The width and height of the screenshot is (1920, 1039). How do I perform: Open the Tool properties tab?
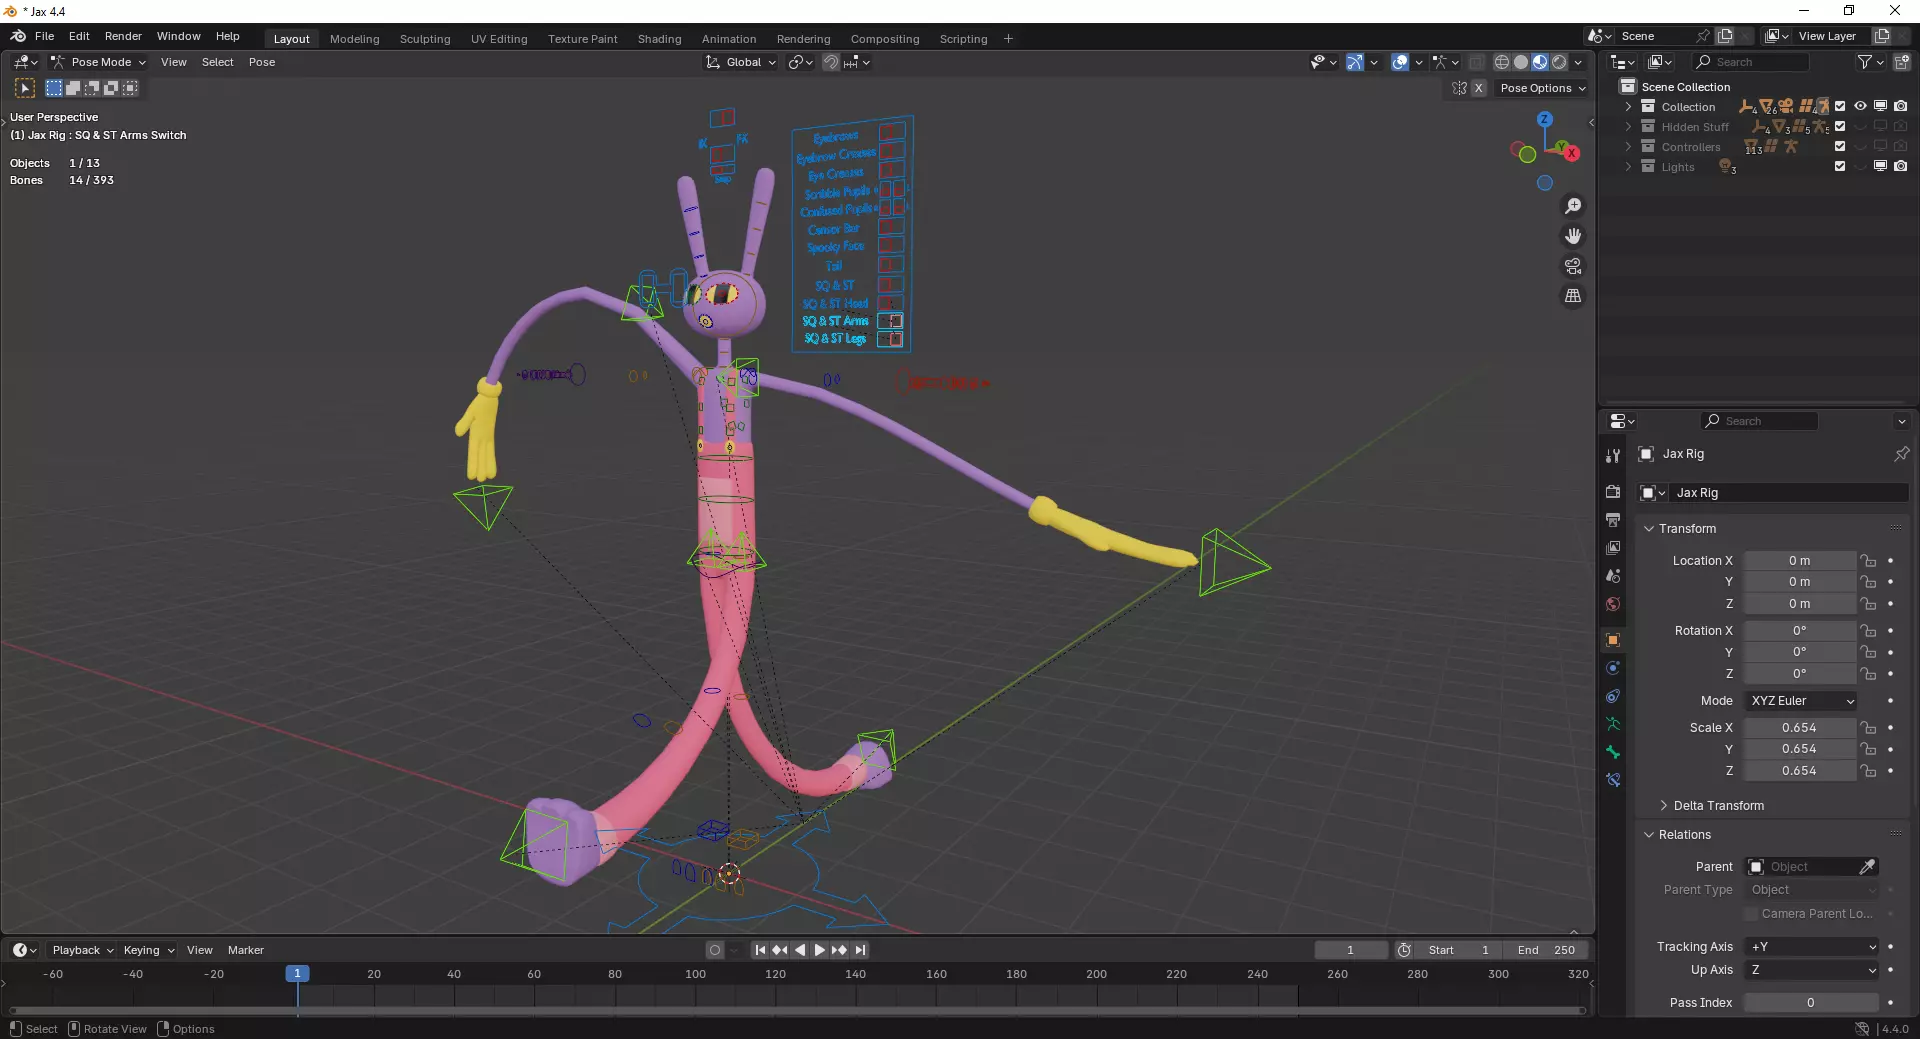(1612, 456)
